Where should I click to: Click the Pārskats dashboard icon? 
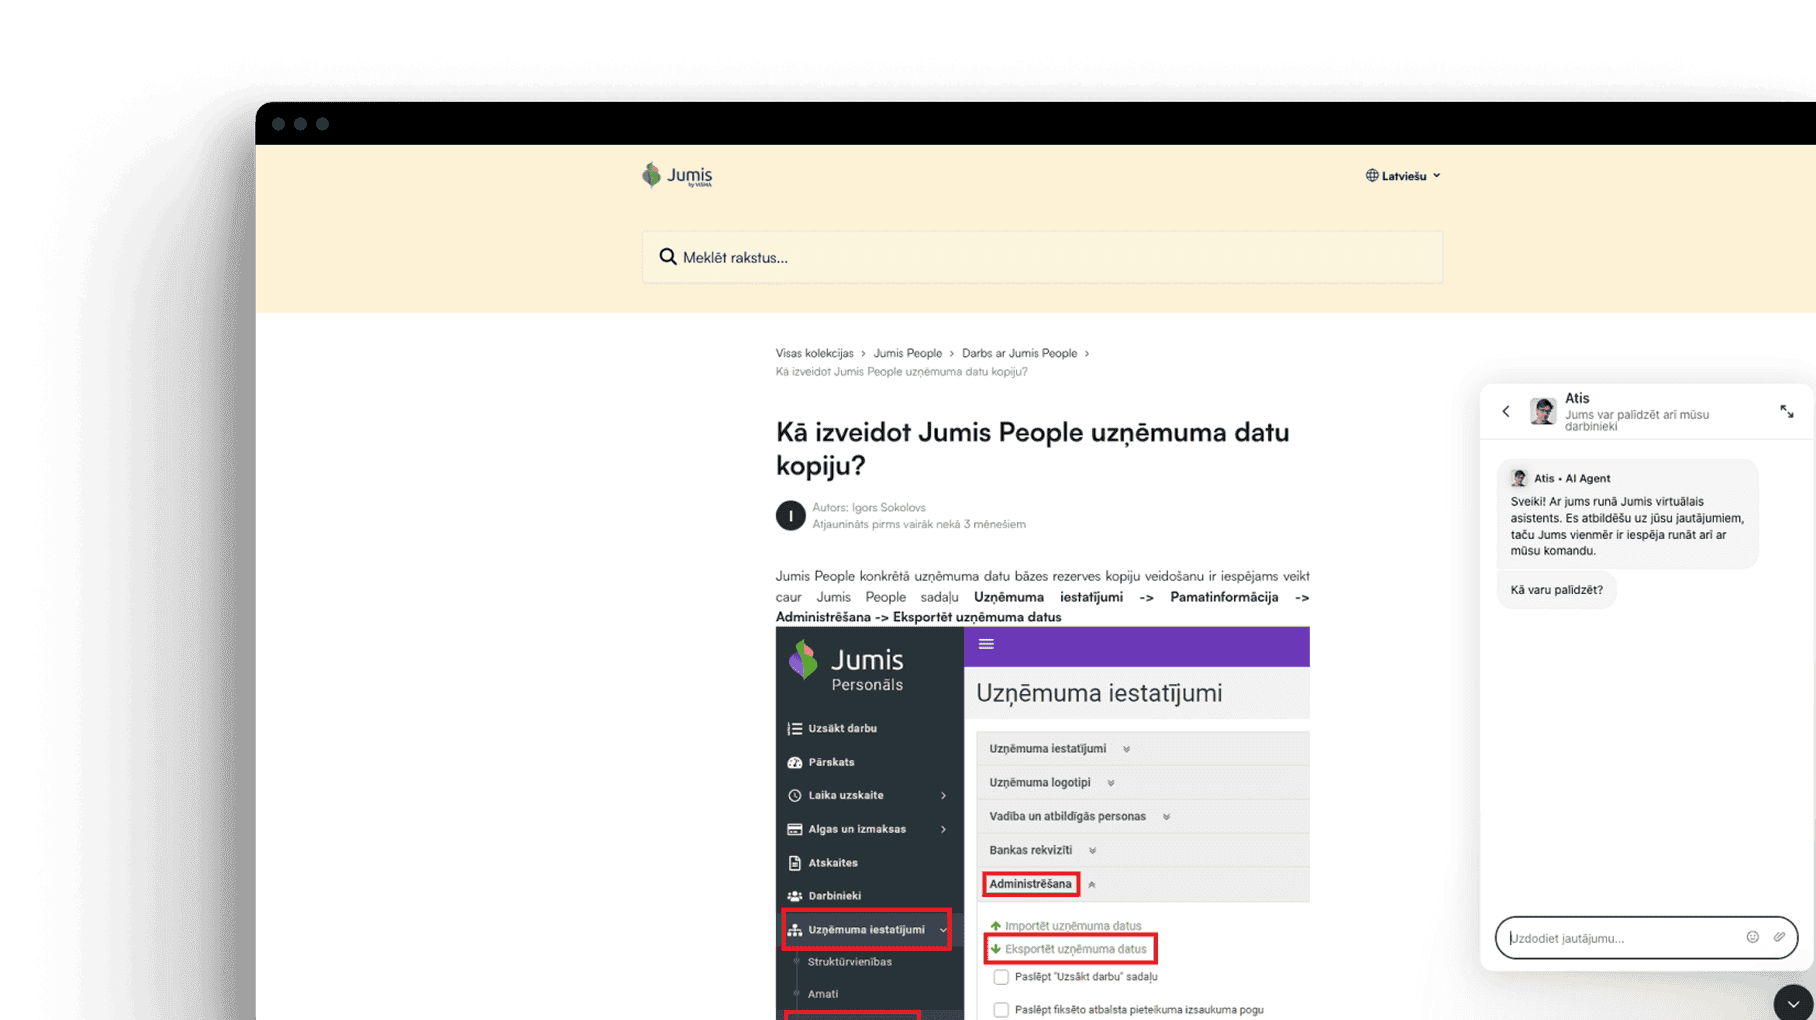coord(794,762)
